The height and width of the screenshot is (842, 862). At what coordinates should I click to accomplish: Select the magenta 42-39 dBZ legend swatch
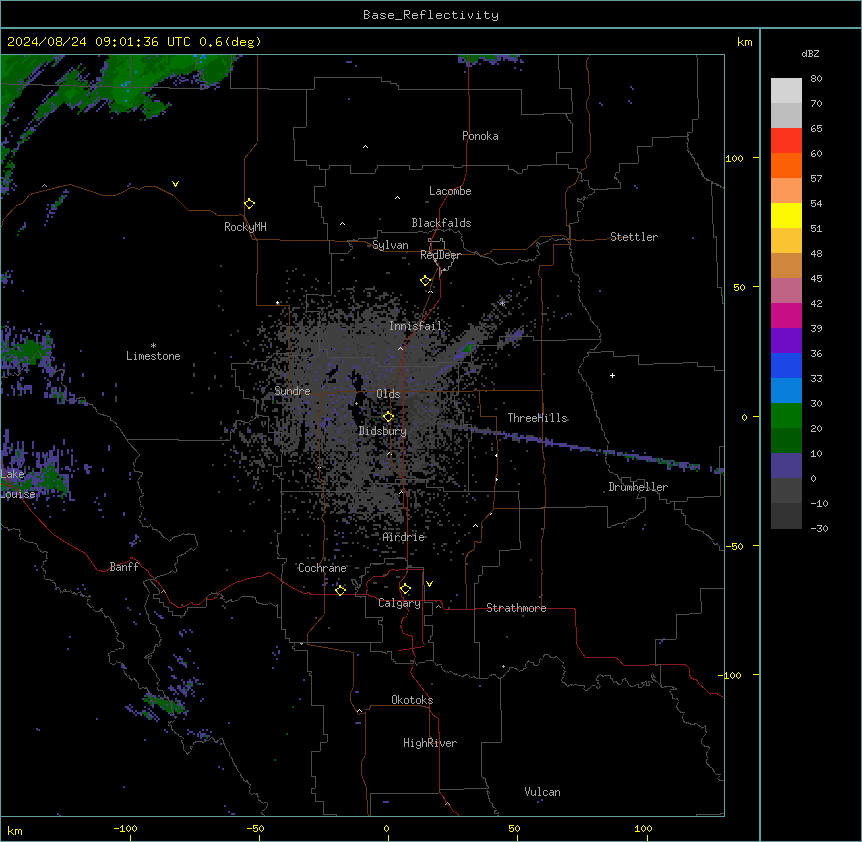(786, 315)
